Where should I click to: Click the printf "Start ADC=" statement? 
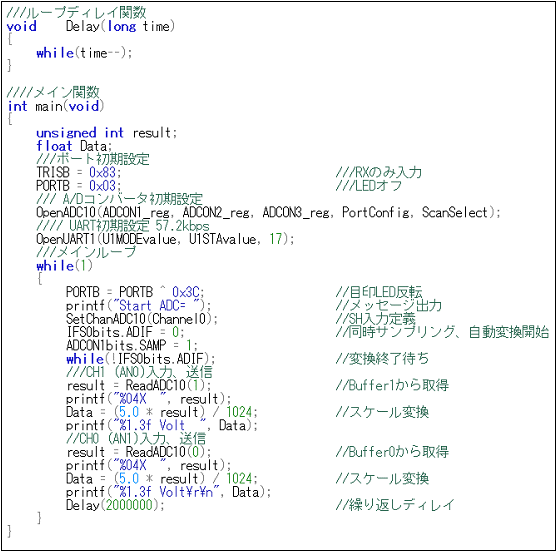(x=138, y=306)
